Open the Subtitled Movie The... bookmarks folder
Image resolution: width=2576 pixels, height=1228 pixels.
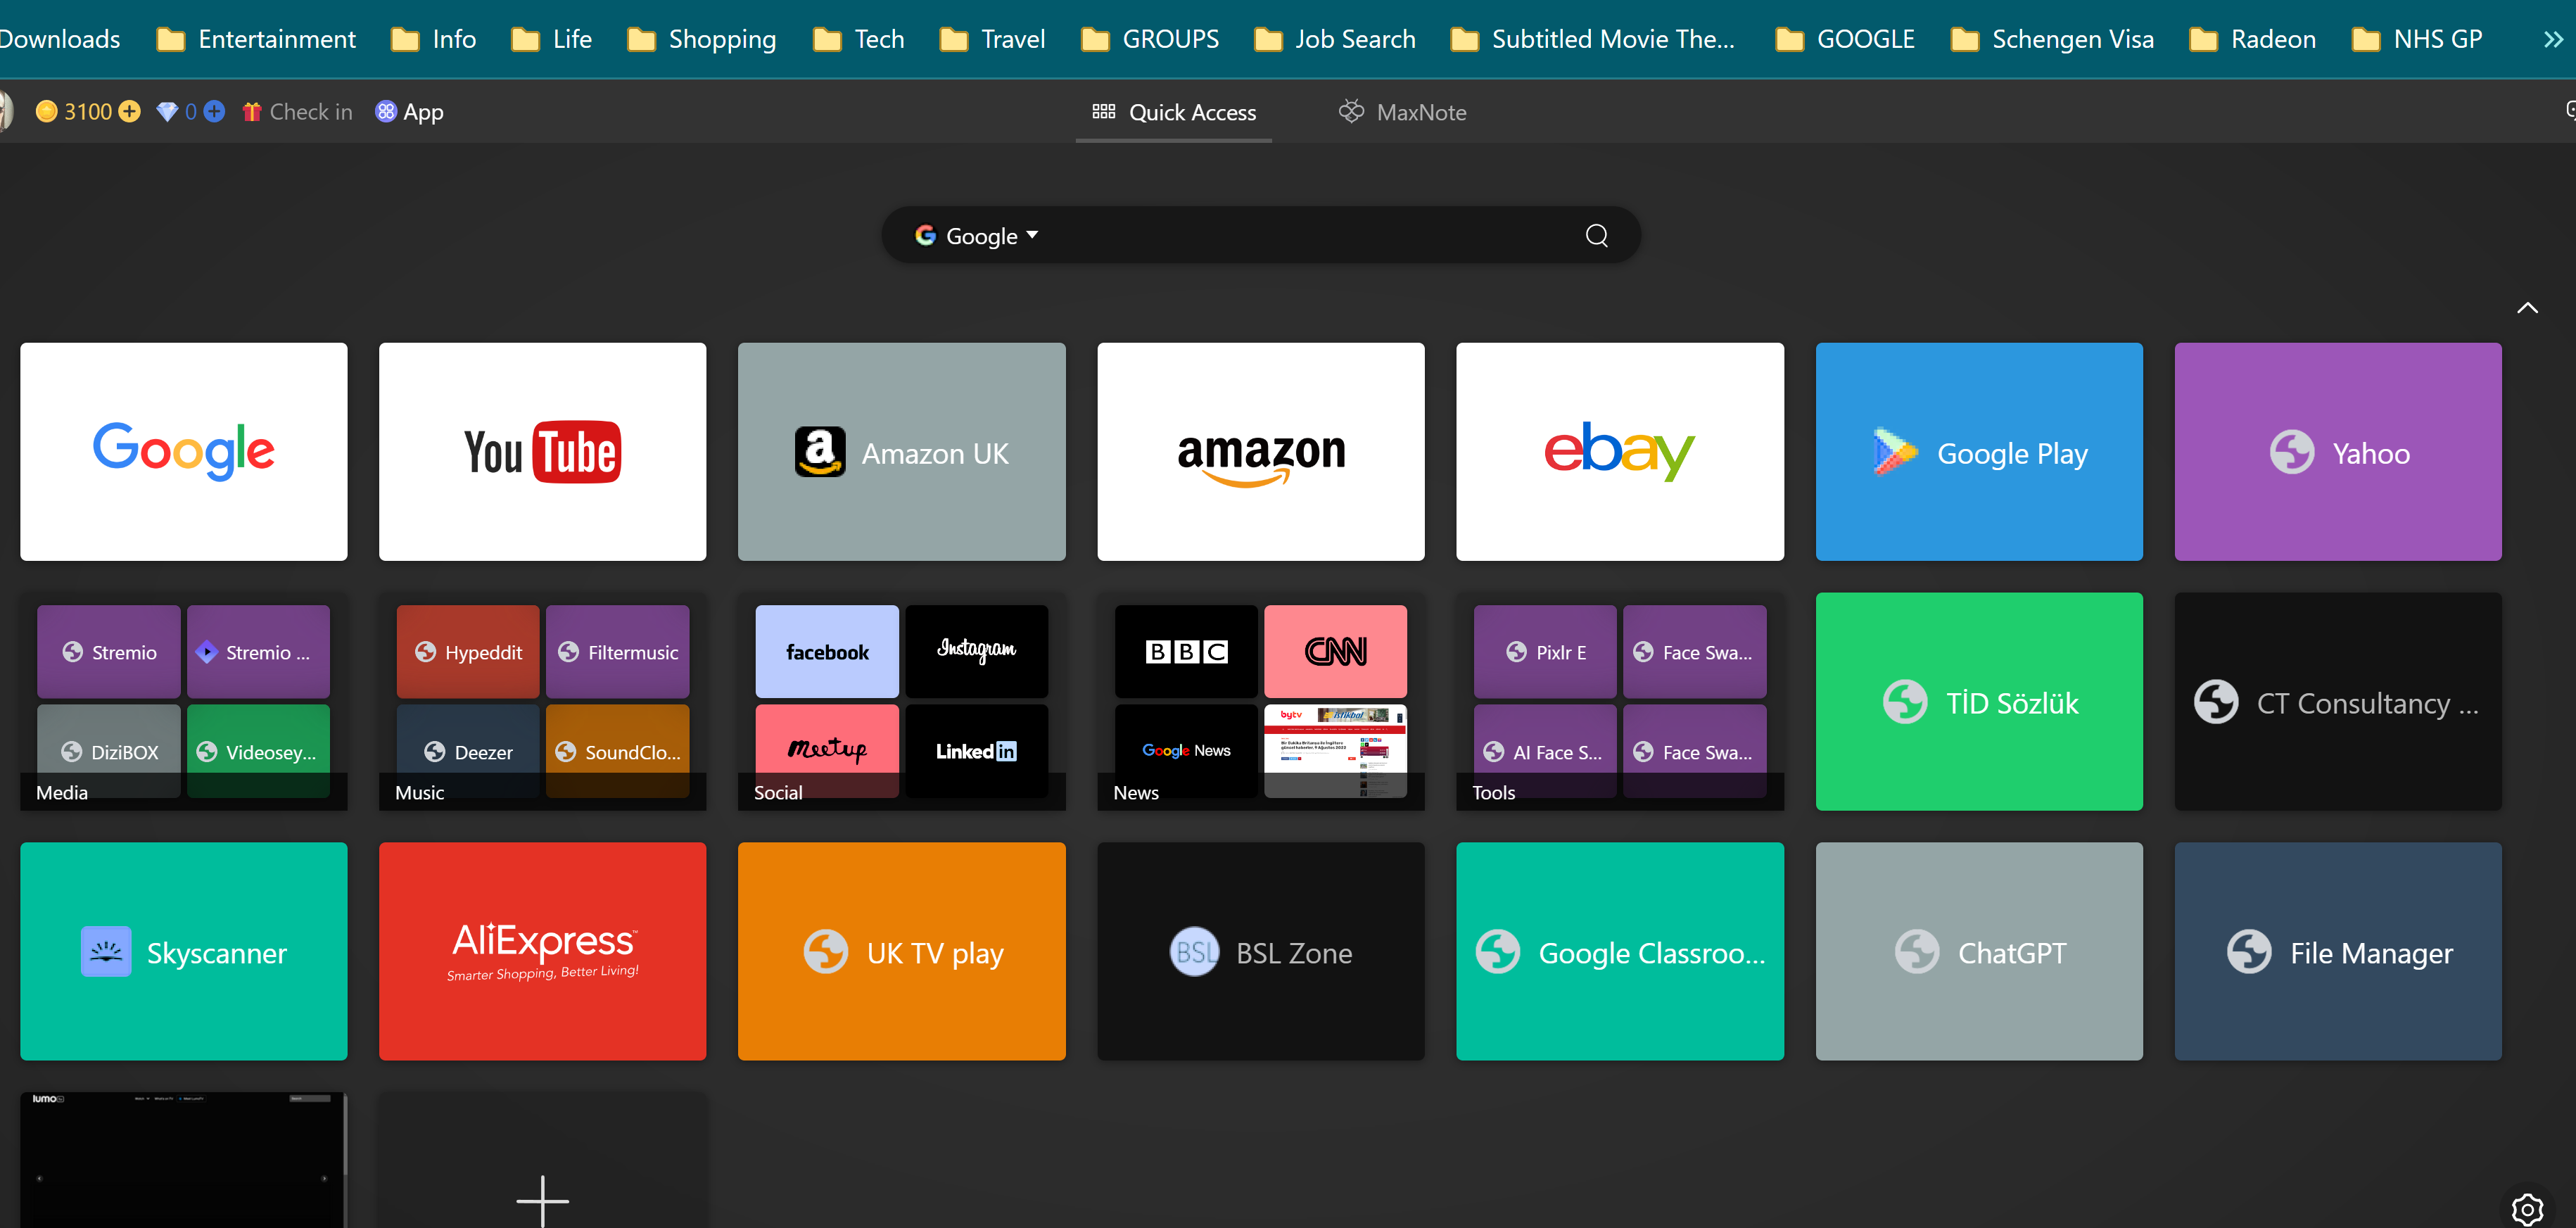coord(1593,39)
